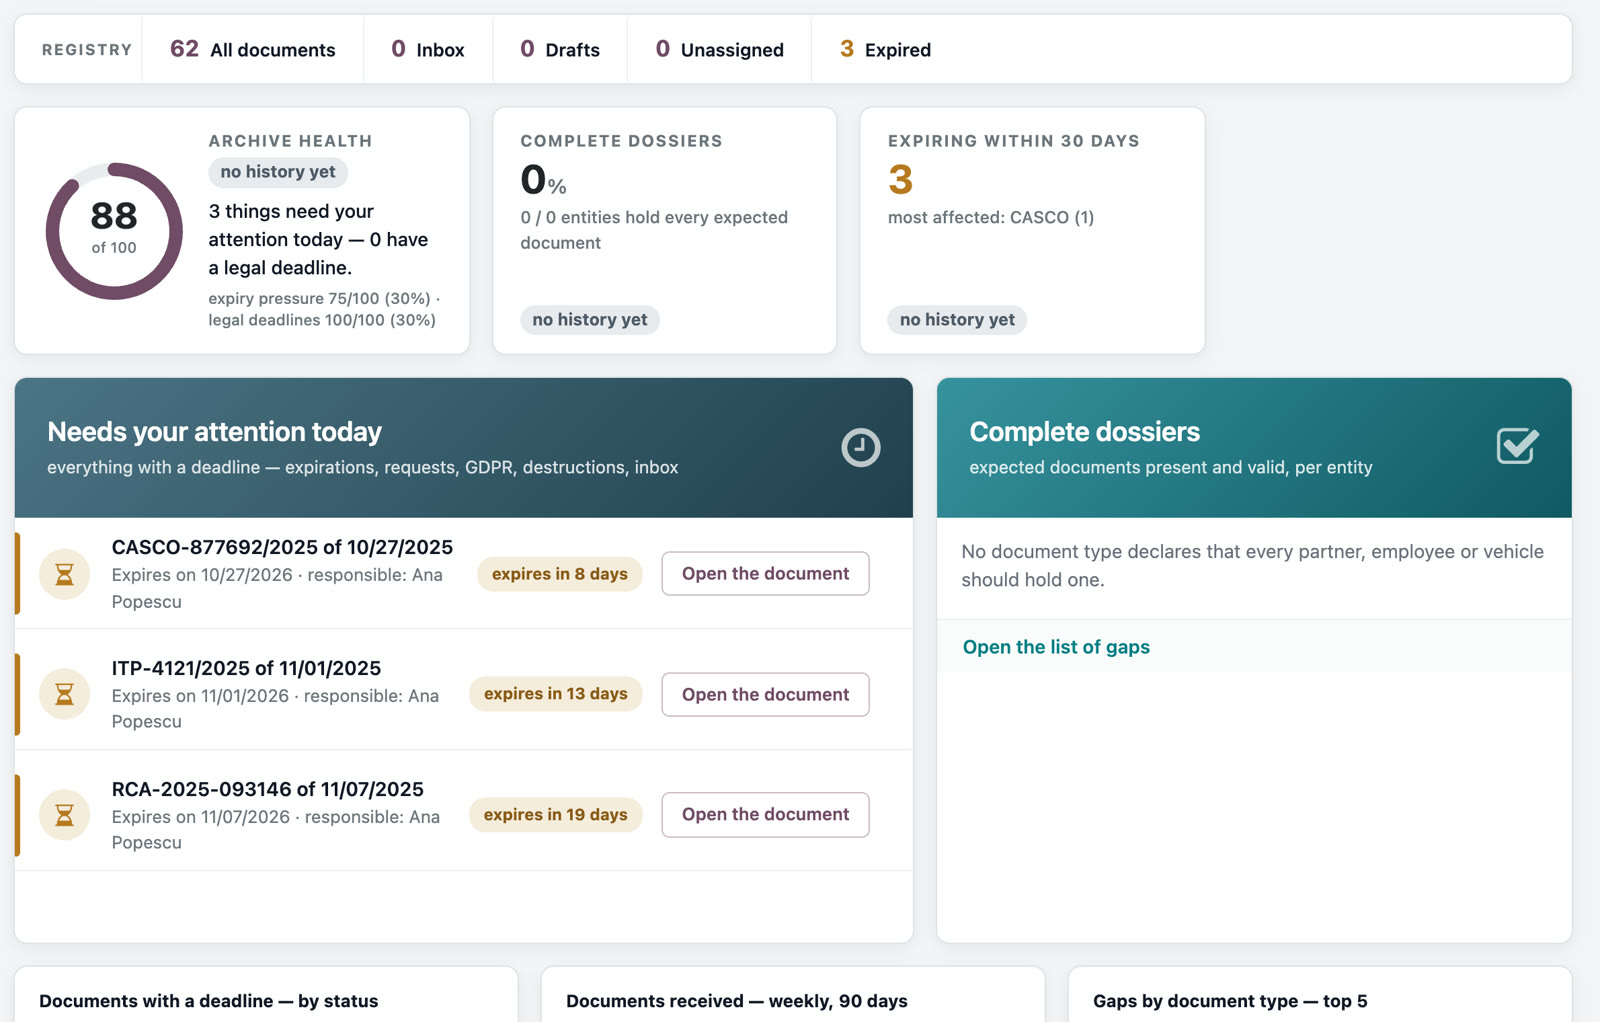The width and height of the screenshot is (1600, 1022).
Task: Click the 'expires in 13 days' badge
Action: click(x=556, y=694)
